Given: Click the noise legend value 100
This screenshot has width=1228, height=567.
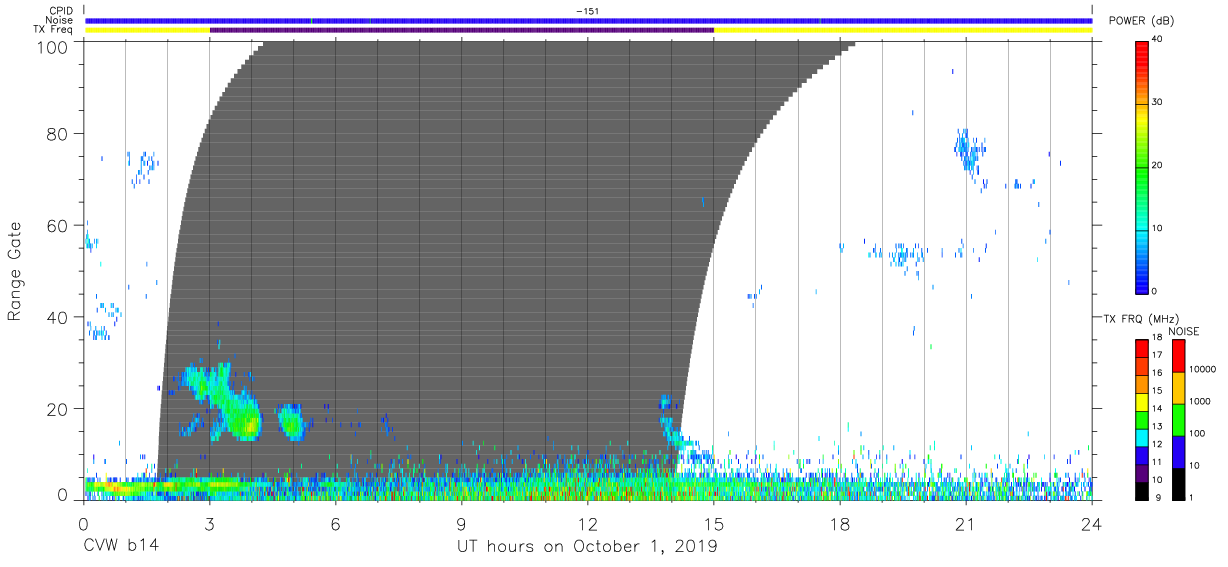Looking at the screenshot, I should (x=1198, y=433).
